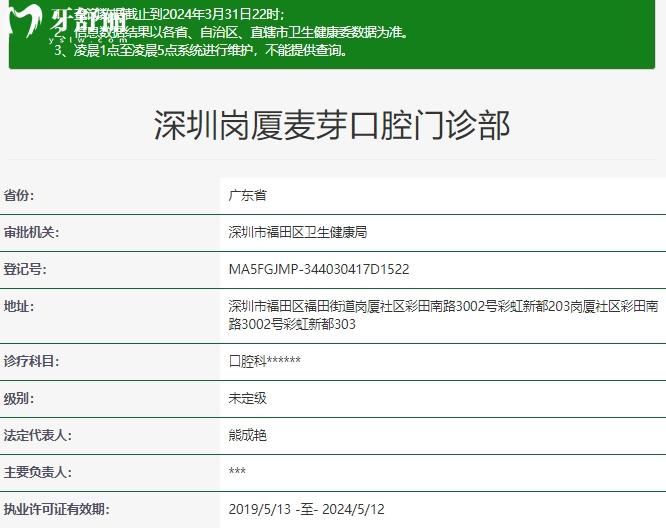Click the notice line about 凌晨1点至凌晨5点 maintenance
Image resolution: width=666 pixels, height=528 pixels.
click(205, 50)
